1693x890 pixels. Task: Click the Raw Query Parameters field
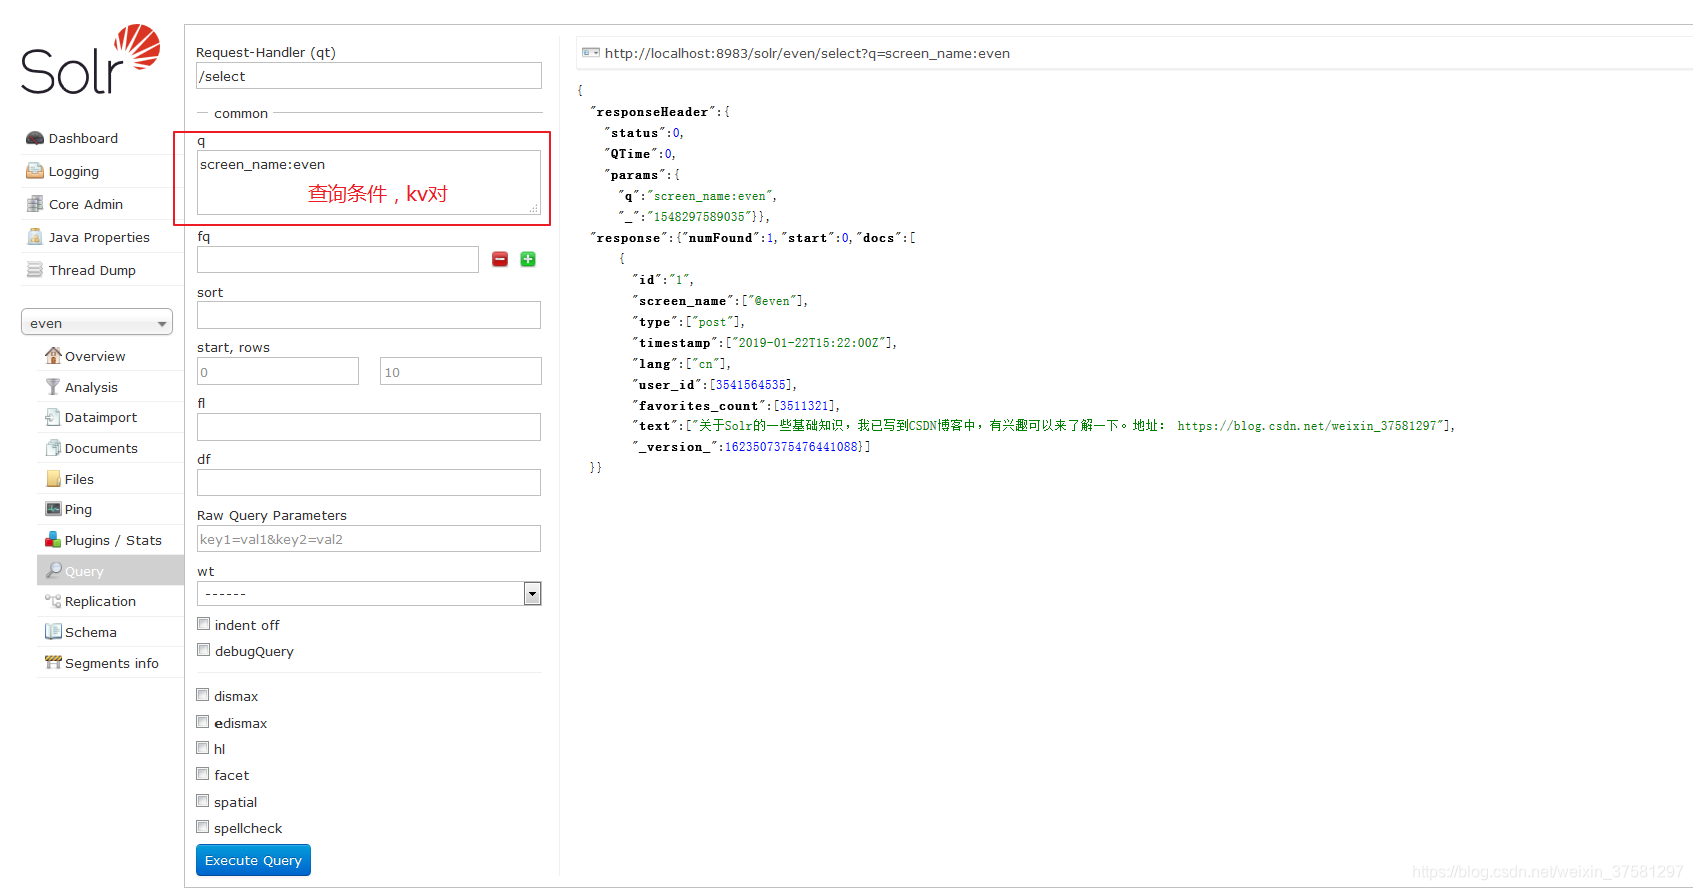pyautogui.click(x=369, y=539)
